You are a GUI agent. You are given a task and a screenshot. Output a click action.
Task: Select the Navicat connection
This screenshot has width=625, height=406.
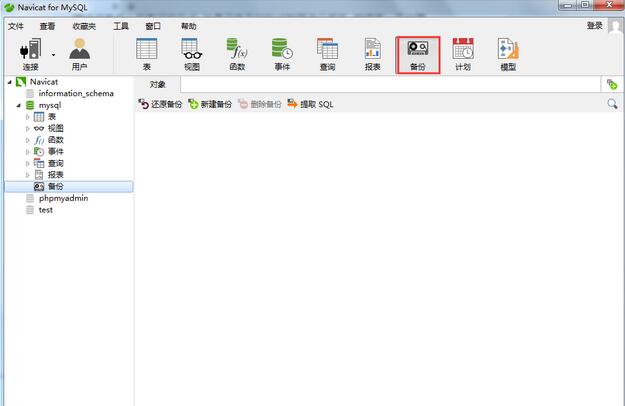point(44,82)
